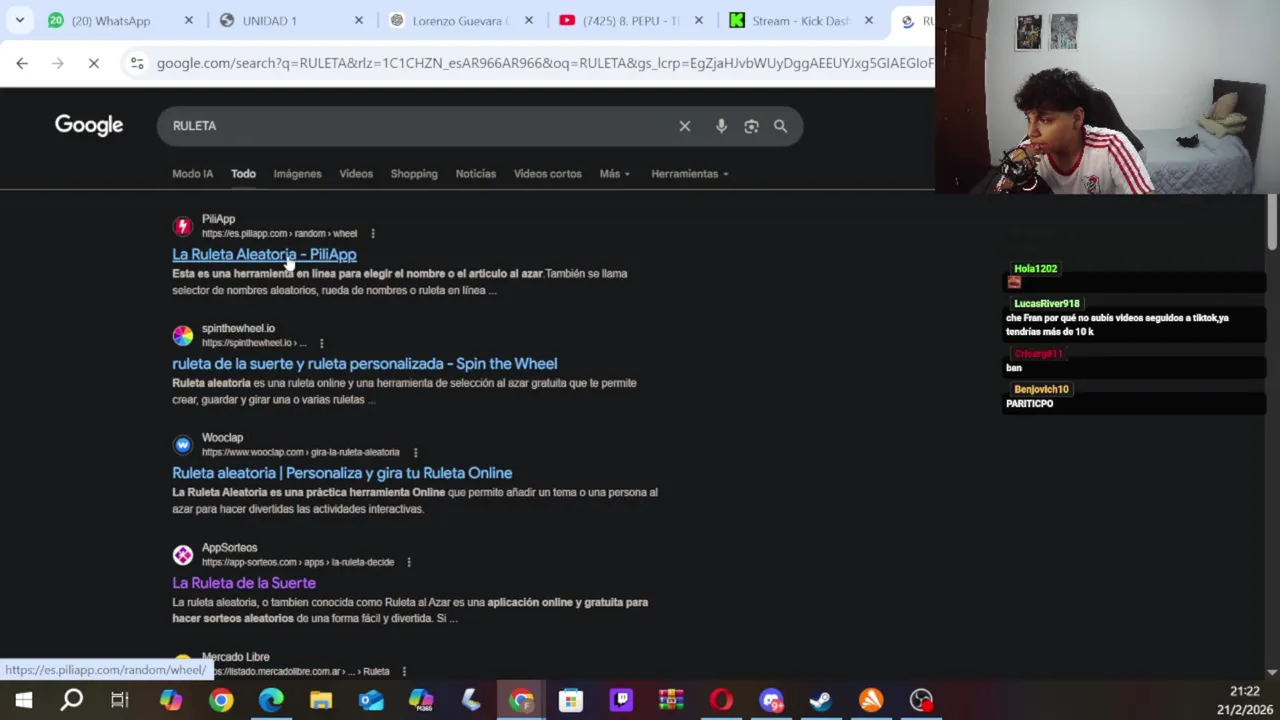Image resolution: width=1280 pixels, height=720 pixels.
Task: Open the tab search dropdown arrow
Action: [x=19, y=20]
